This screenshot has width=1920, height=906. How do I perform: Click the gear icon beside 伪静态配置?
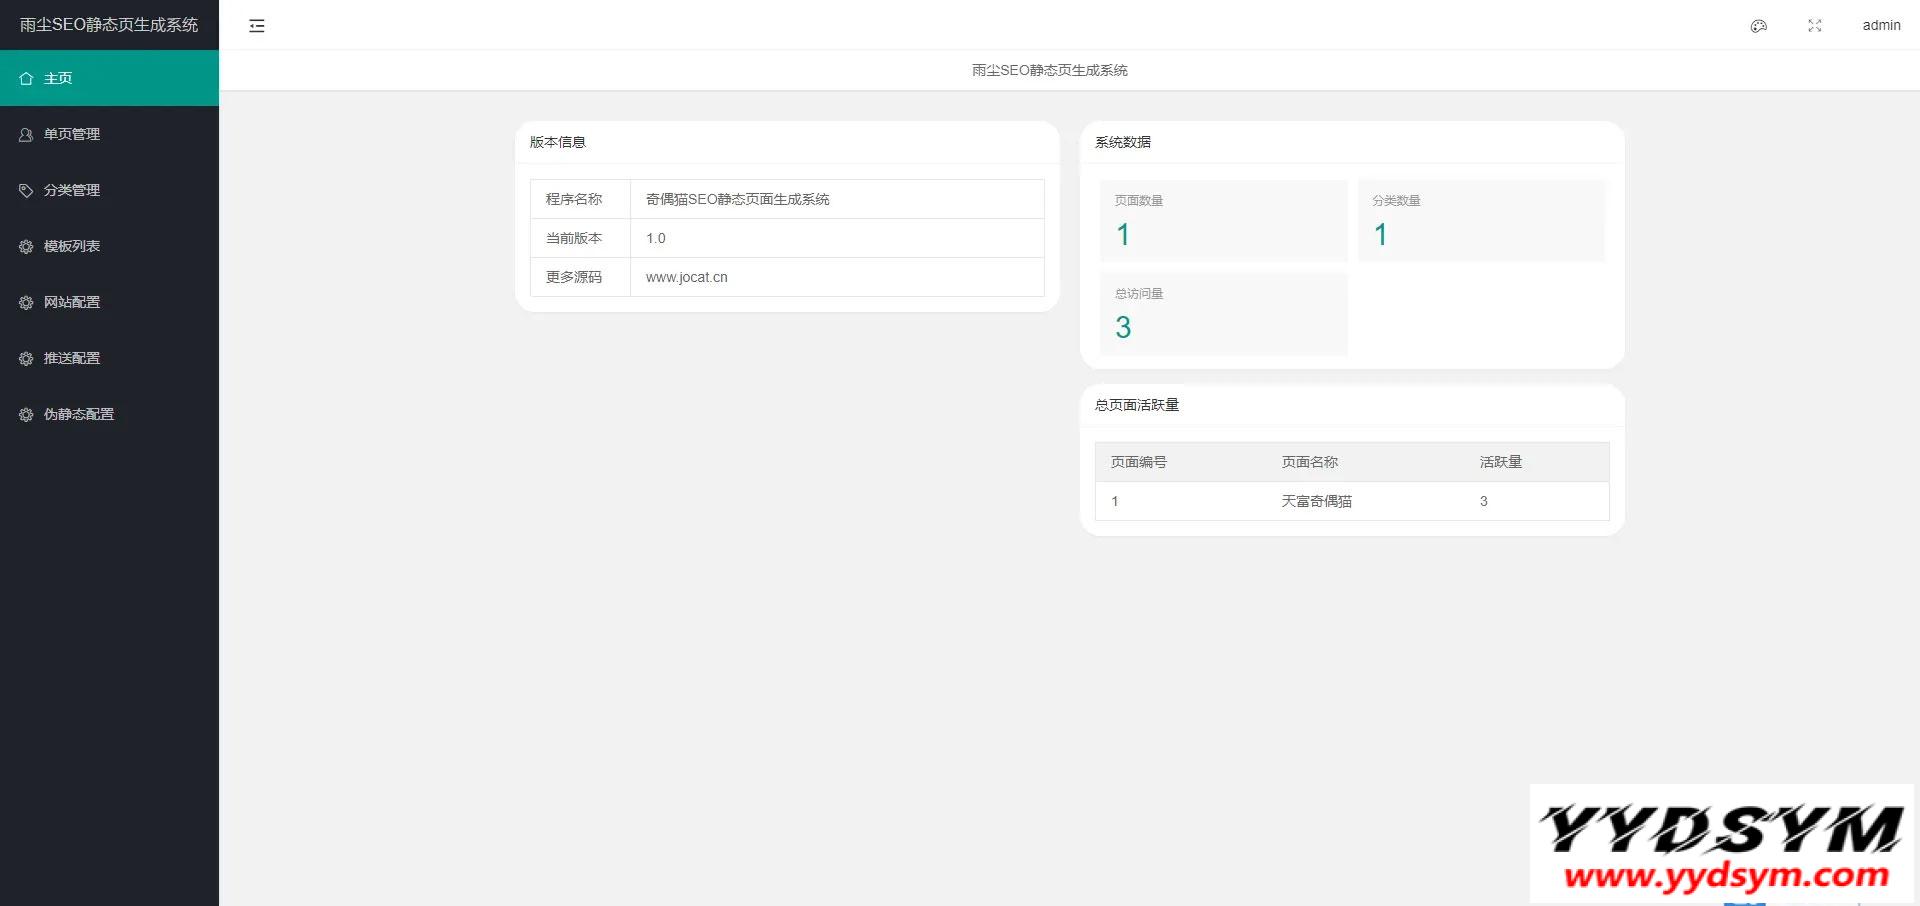[x=26, y=414]
